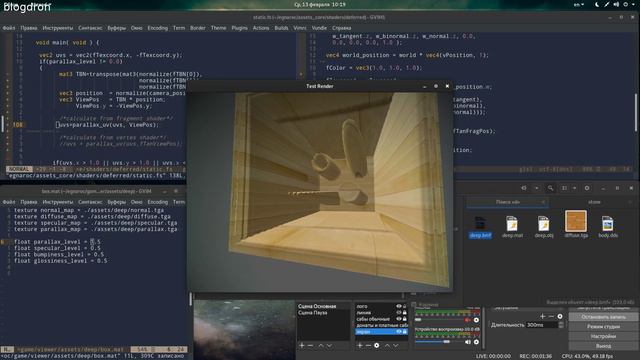Mute the playback device speaker icon
Image resolution: width=640 pixels, height=360 pixels.
tap(468, 342)
